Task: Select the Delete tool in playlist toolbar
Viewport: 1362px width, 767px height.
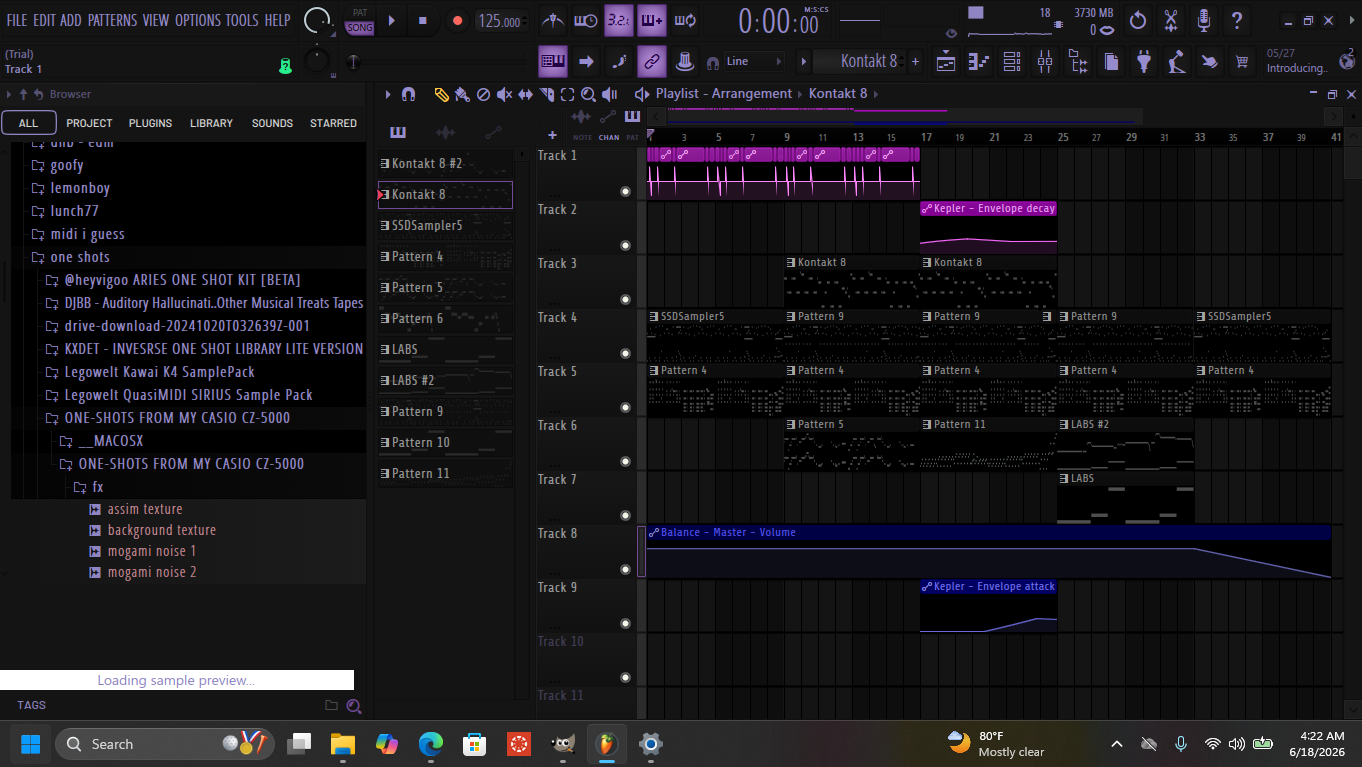Action: 483,94
